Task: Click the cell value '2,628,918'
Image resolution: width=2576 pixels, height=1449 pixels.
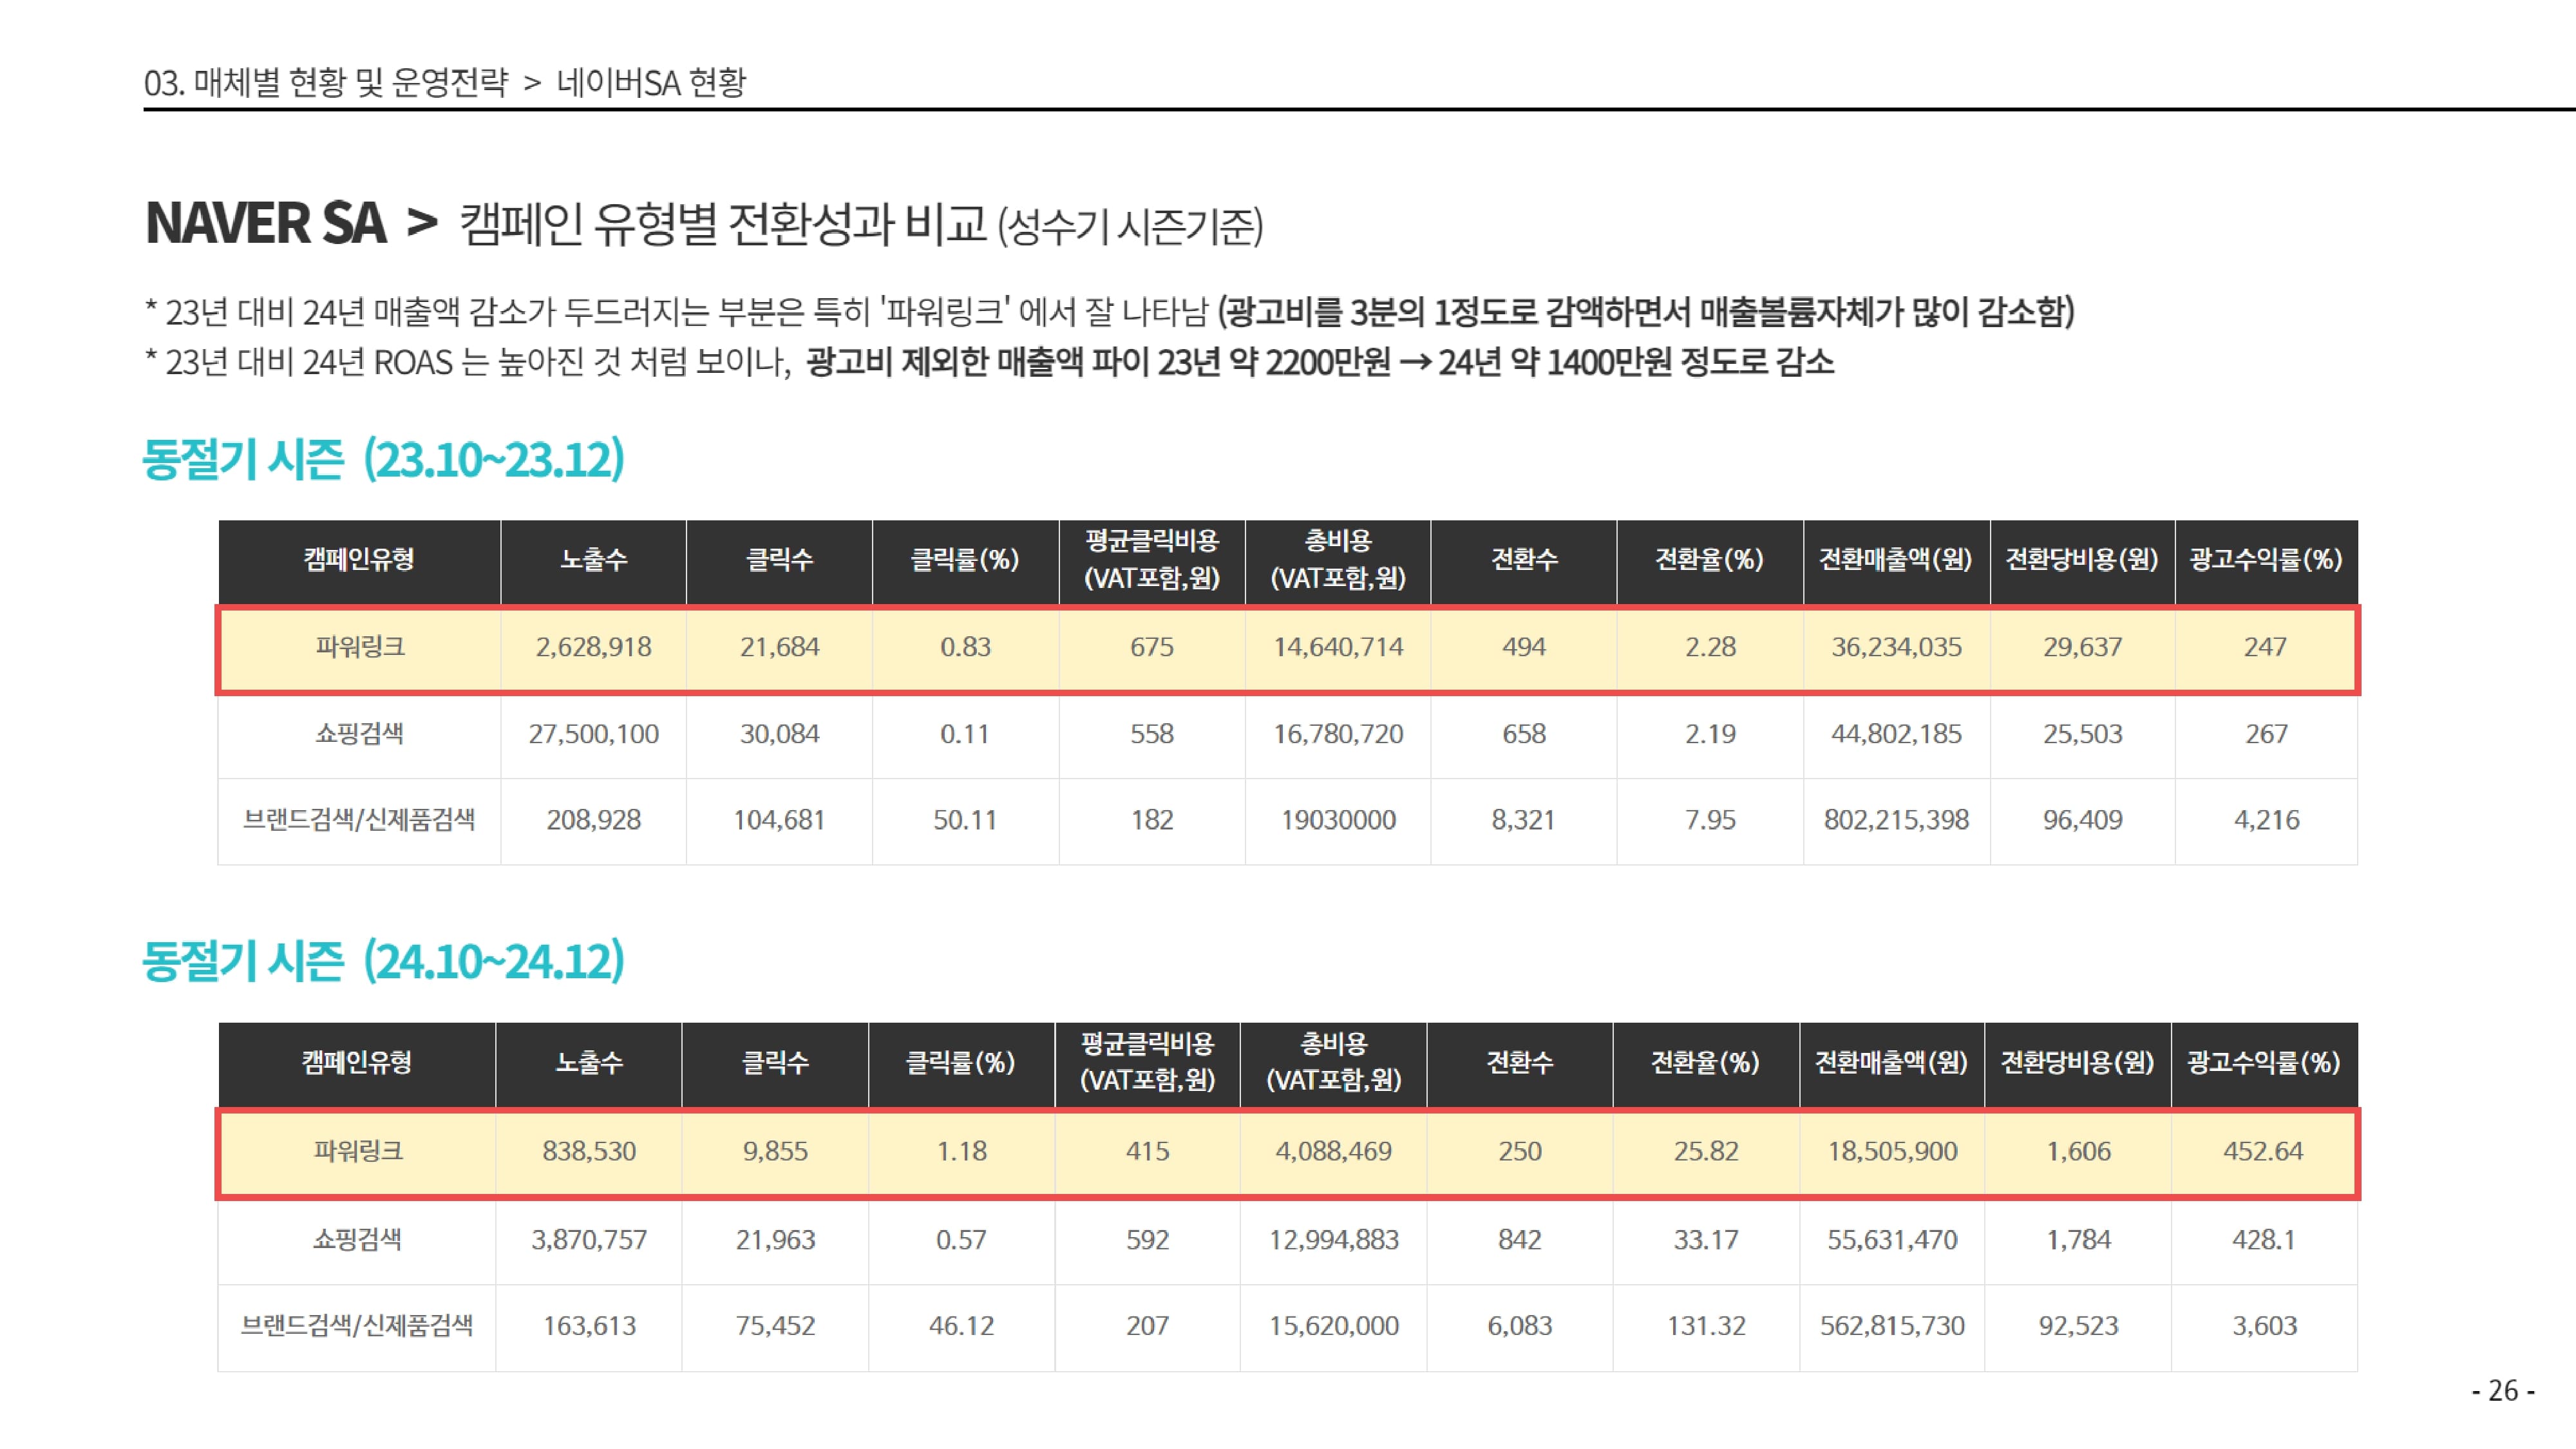Action: coord(594,647)
